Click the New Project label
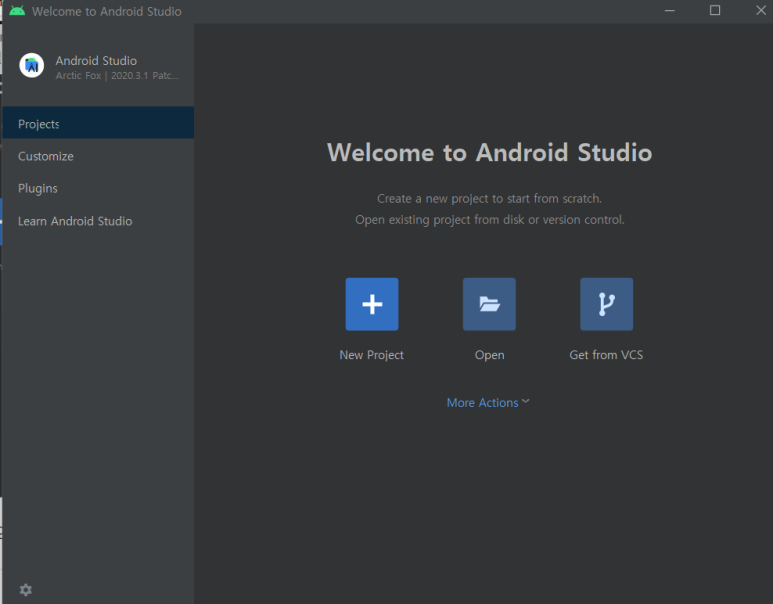The height and width of the screenshot is (604, 773). point(372,355)
